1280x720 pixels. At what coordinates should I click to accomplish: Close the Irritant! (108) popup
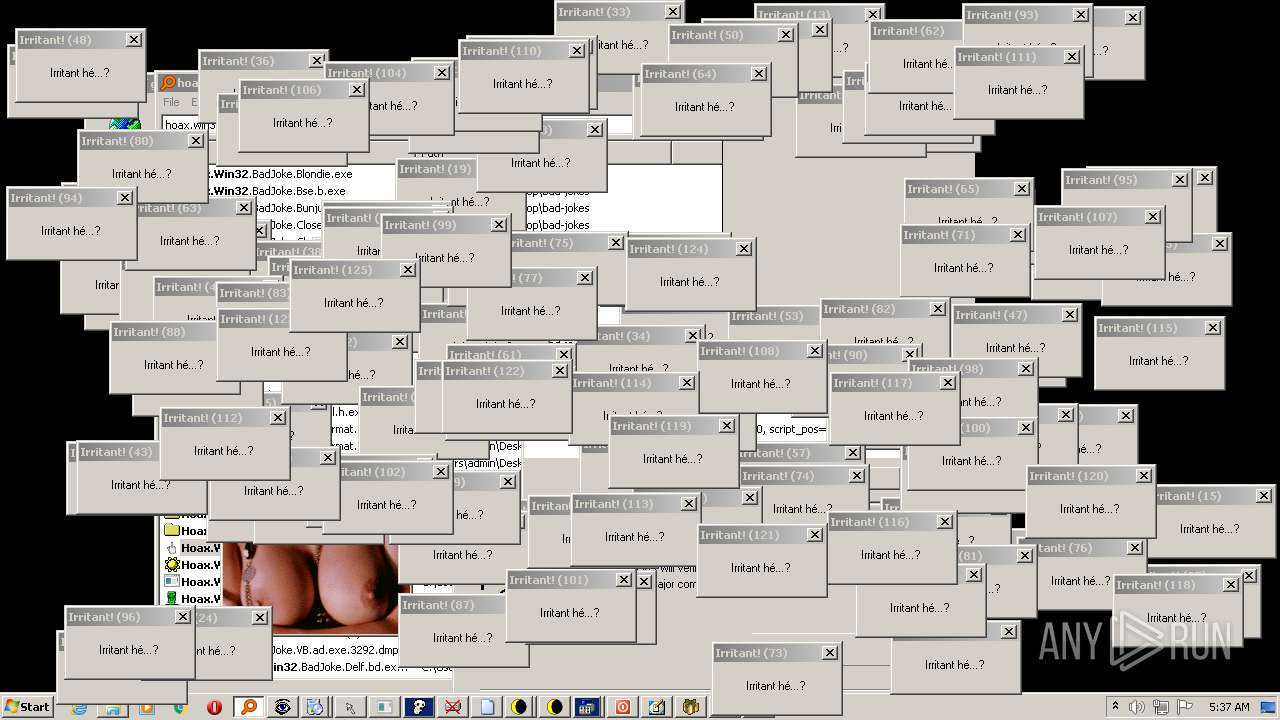814,351
